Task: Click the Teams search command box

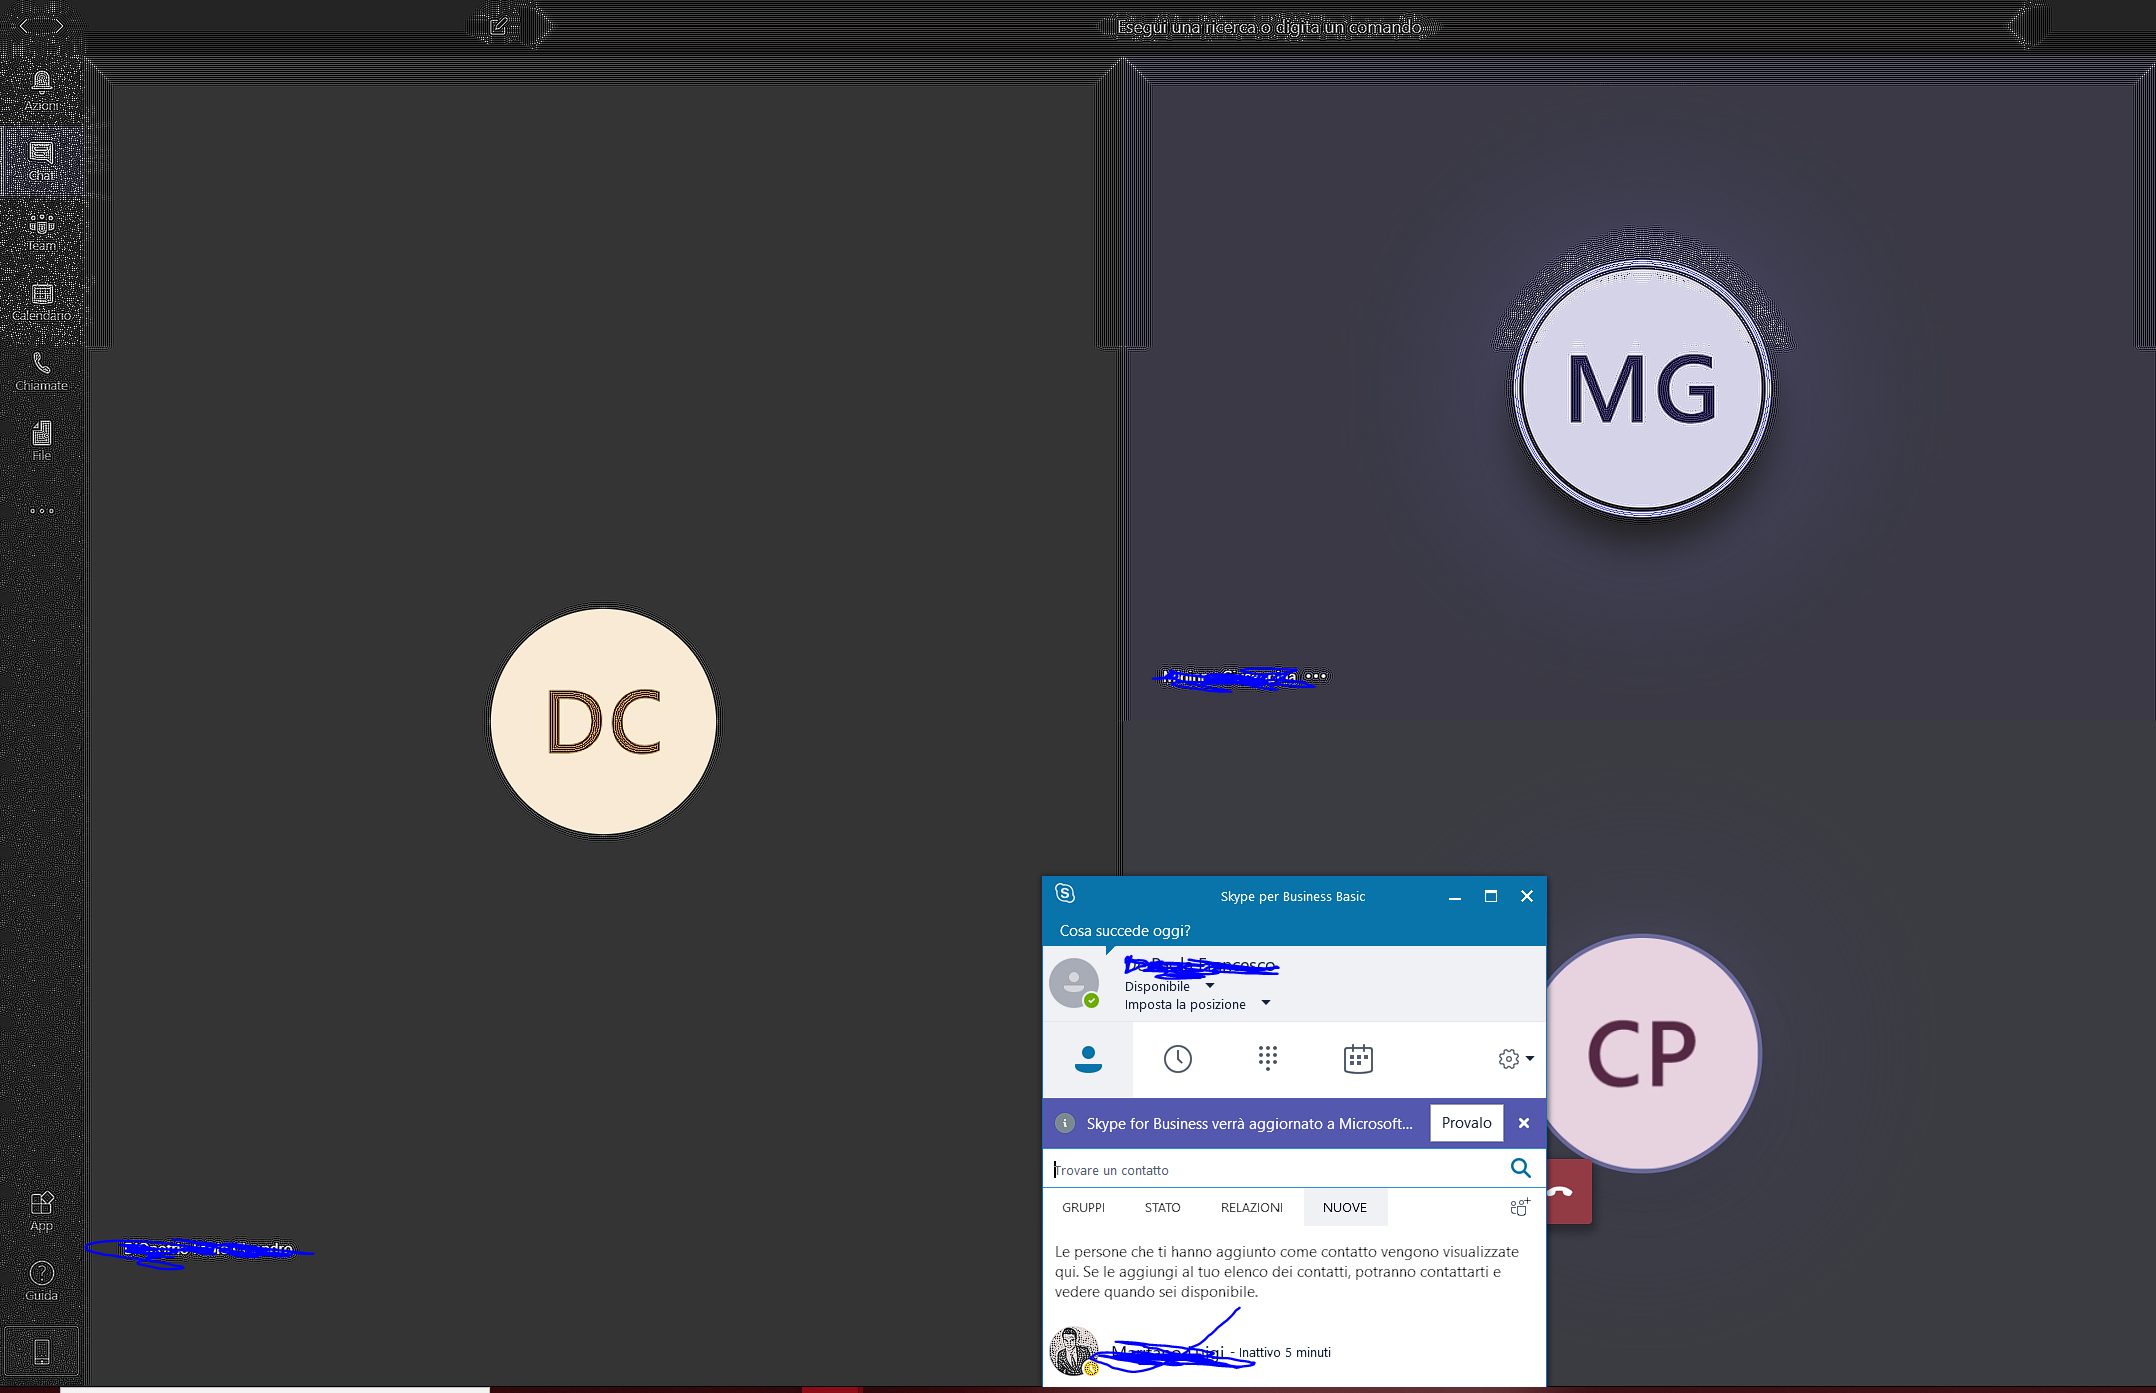Action: [1268, 27]
